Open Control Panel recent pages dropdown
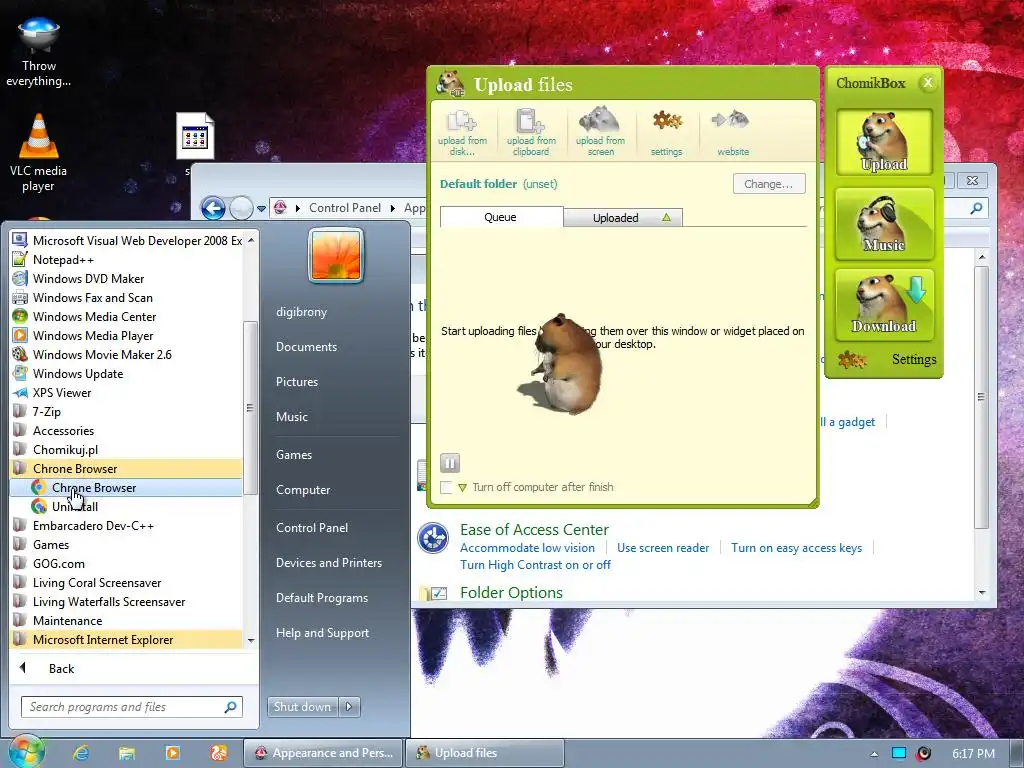The image size is (1024, 768). point(261,209)
